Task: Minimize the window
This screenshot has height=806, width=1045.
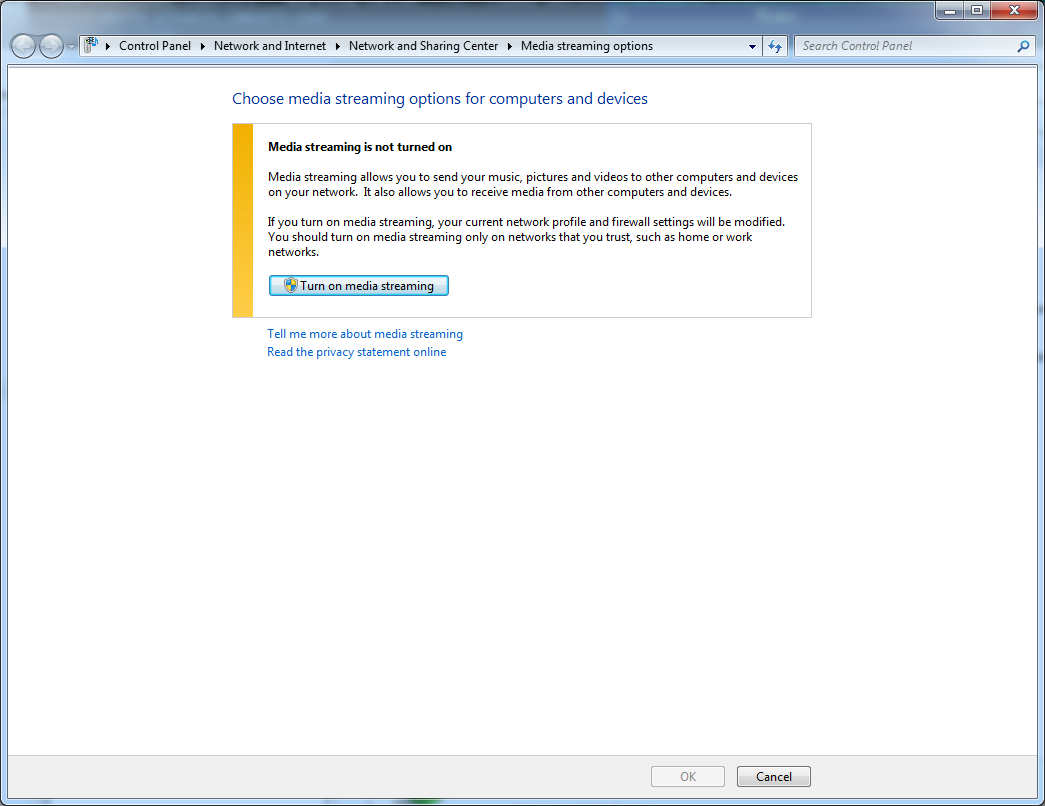Action: [x=950, y=10]
